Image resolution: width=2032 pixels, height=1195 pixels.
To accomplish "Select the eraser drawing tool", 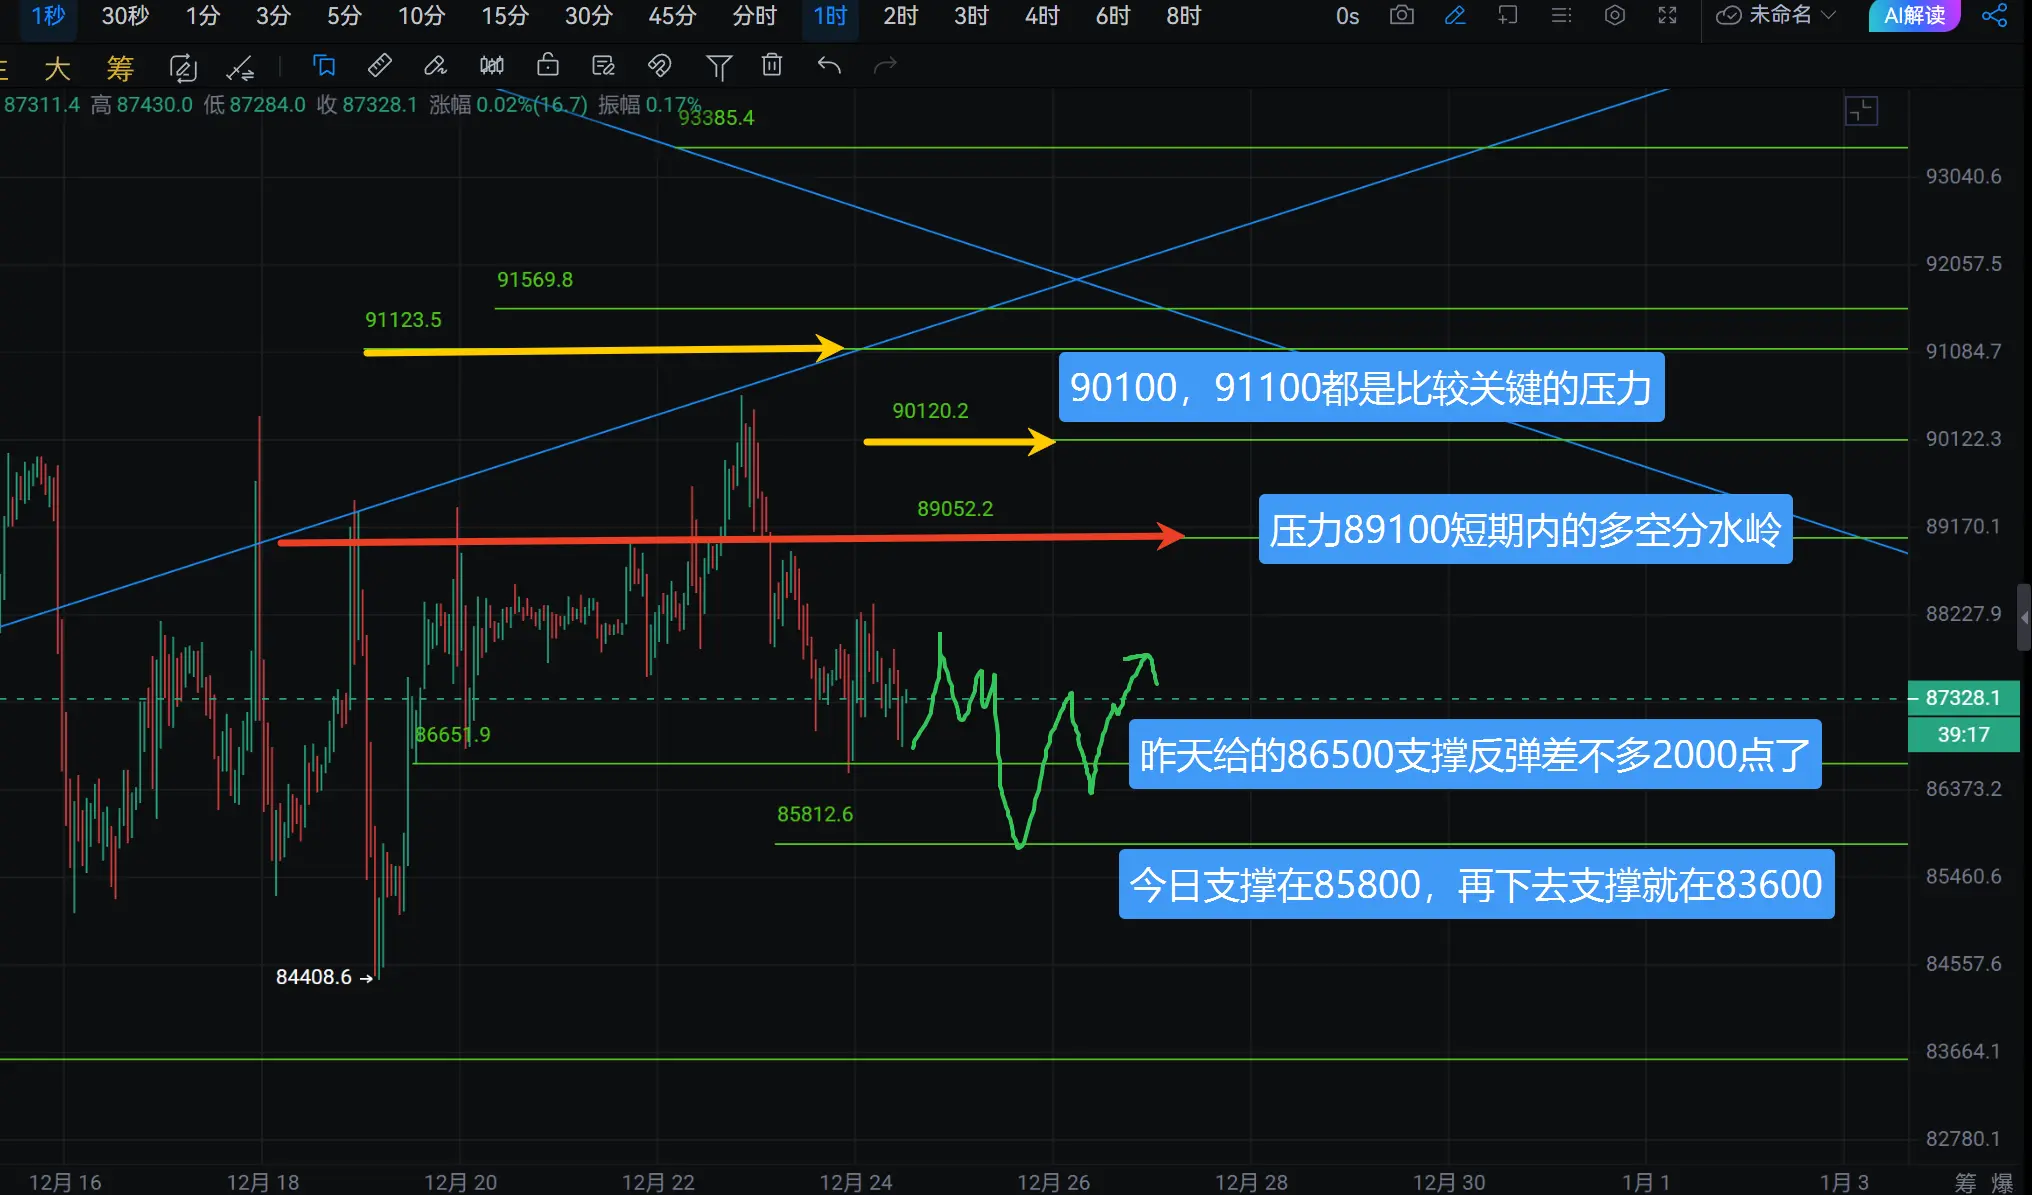I will (435, 66).
